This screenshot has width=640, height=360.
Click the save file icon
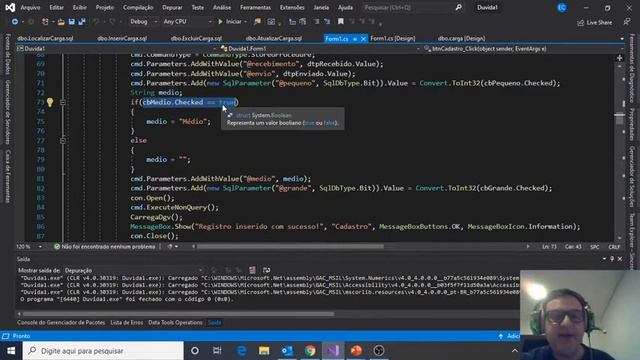pyautogui.click(x=71, y=22)
